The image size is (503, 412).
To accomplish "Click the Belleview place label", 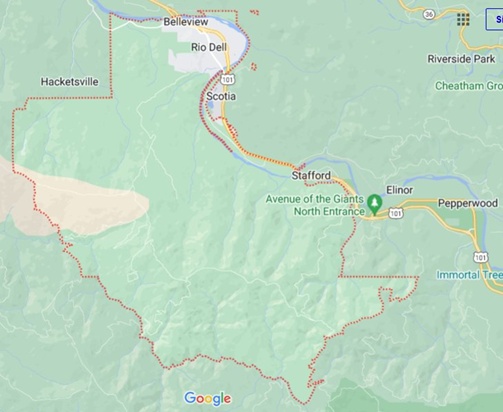I will (x=186, y=22).
